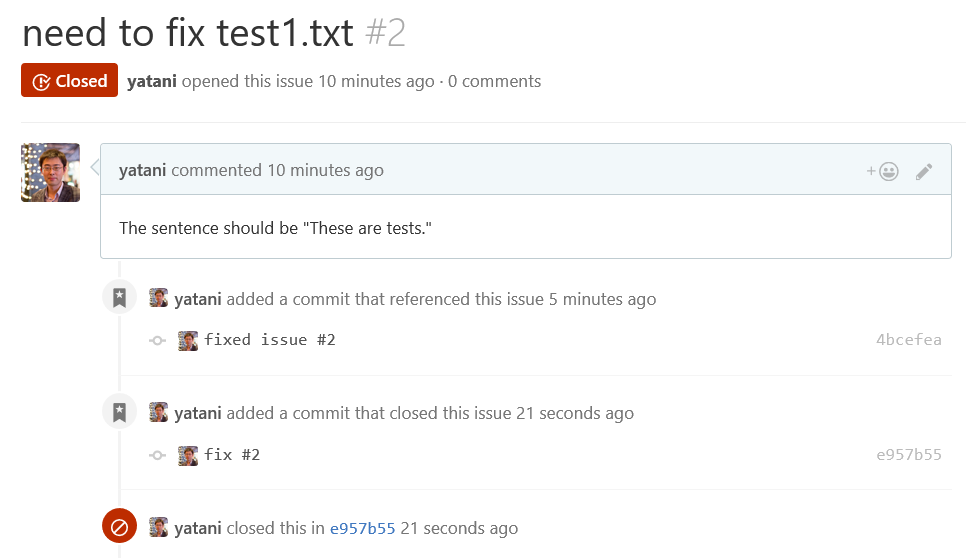Click the add reaction smiley icon
The height and width of the screenshot is (558, 966).
point(882,171)
